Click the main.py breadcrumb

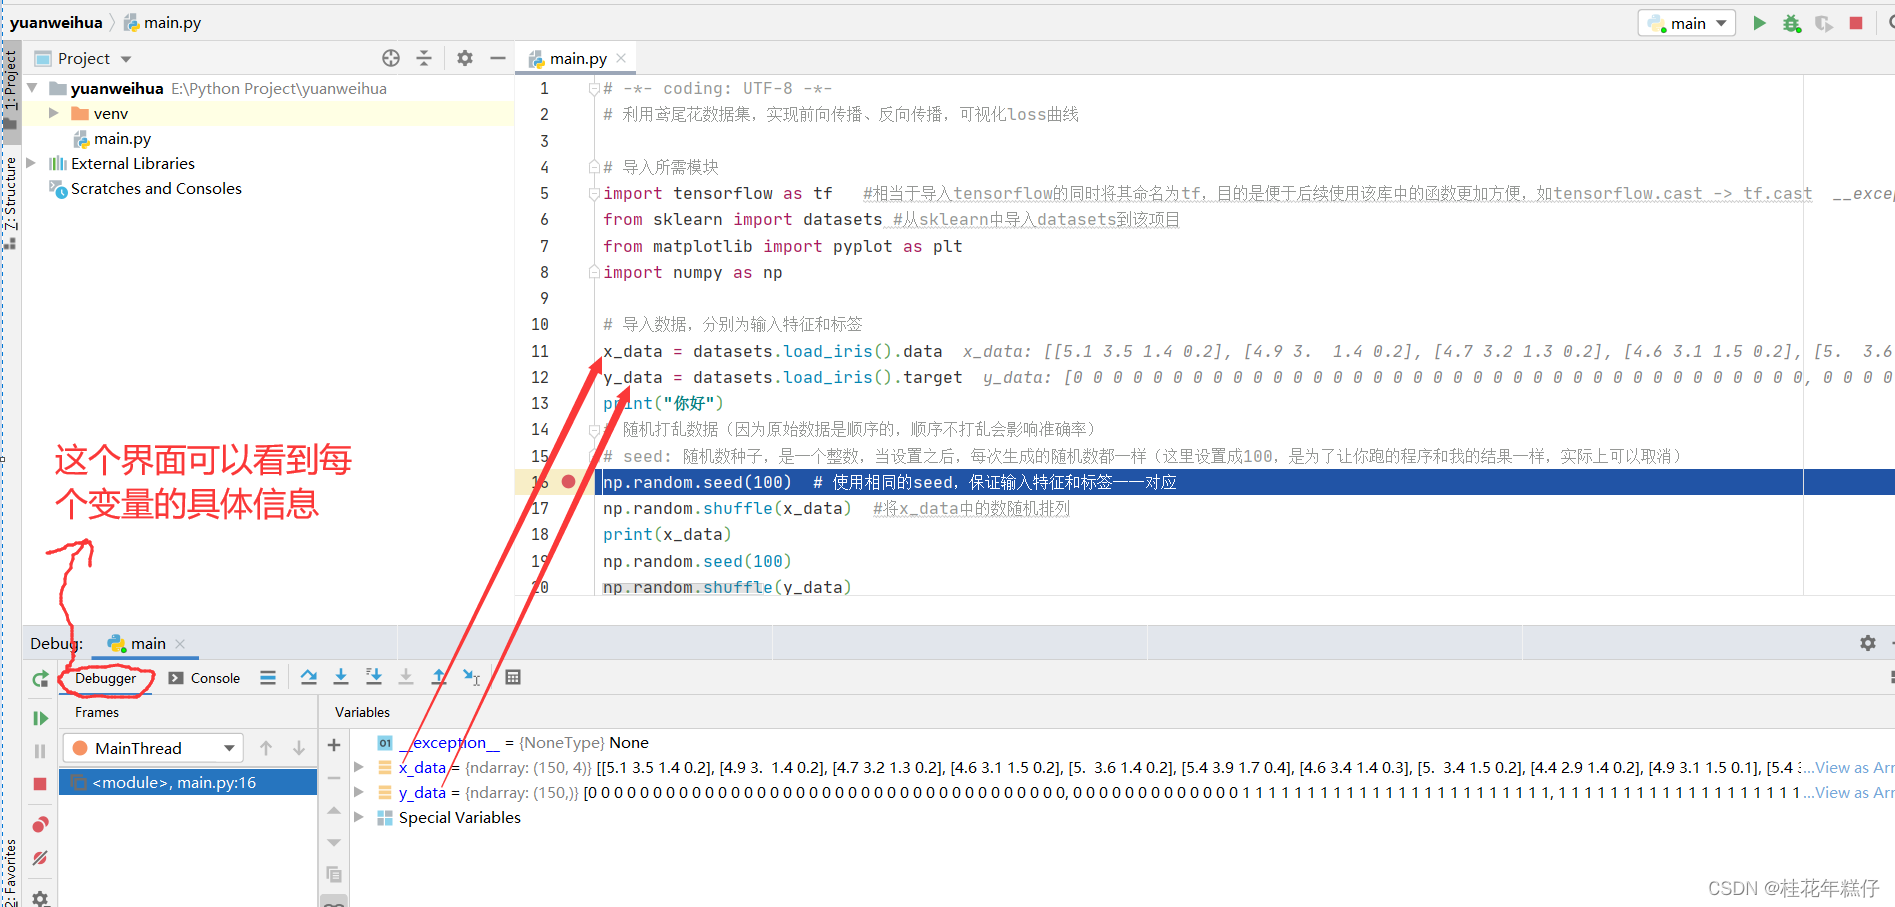click(x=162, y=22)
